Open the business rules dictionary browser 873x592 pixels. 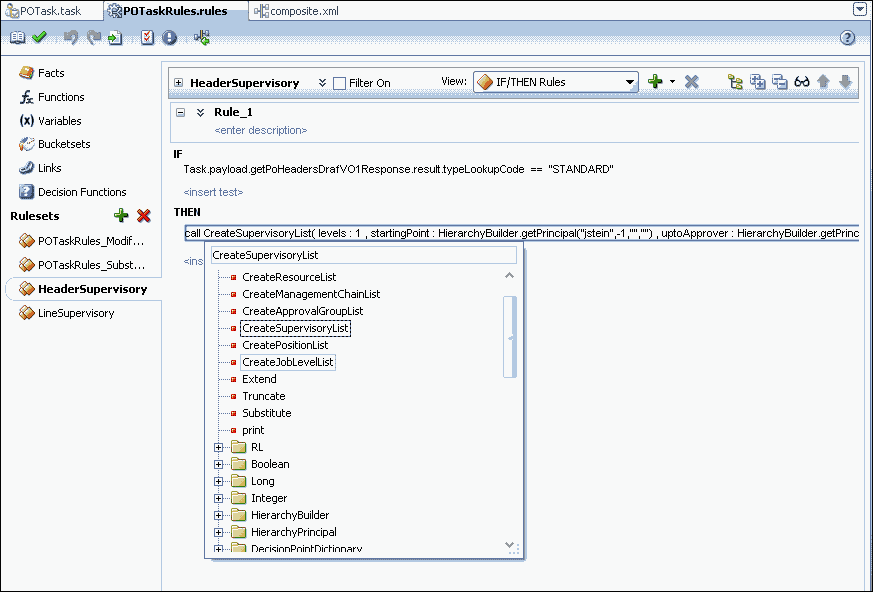[17, 36]
